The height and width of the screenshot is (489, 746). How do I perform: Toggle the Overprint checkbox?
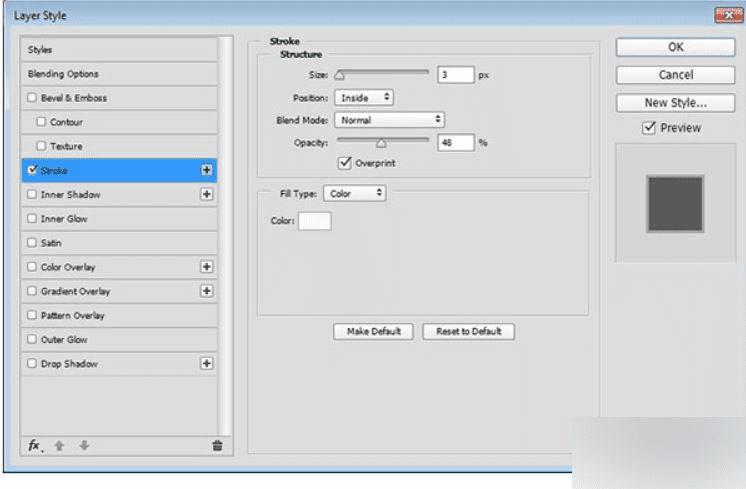tap(344, 163)
